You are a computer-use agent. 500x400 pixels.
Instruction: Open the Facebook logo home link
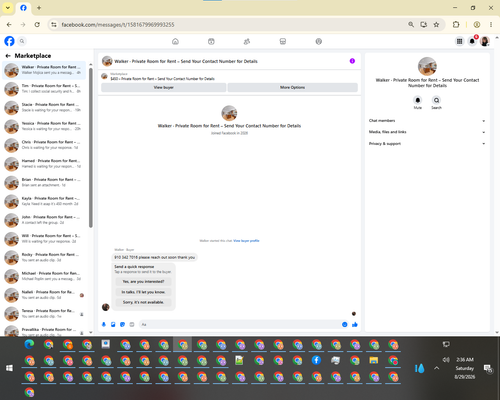pos(9,41)
